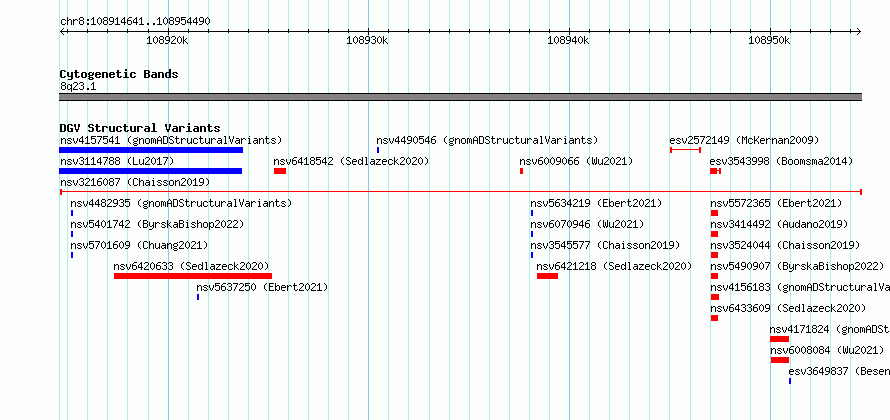Click nsv6009066 (Wu2021) text
This screenshot has height=420, width=890.
[x=576, y=161]
